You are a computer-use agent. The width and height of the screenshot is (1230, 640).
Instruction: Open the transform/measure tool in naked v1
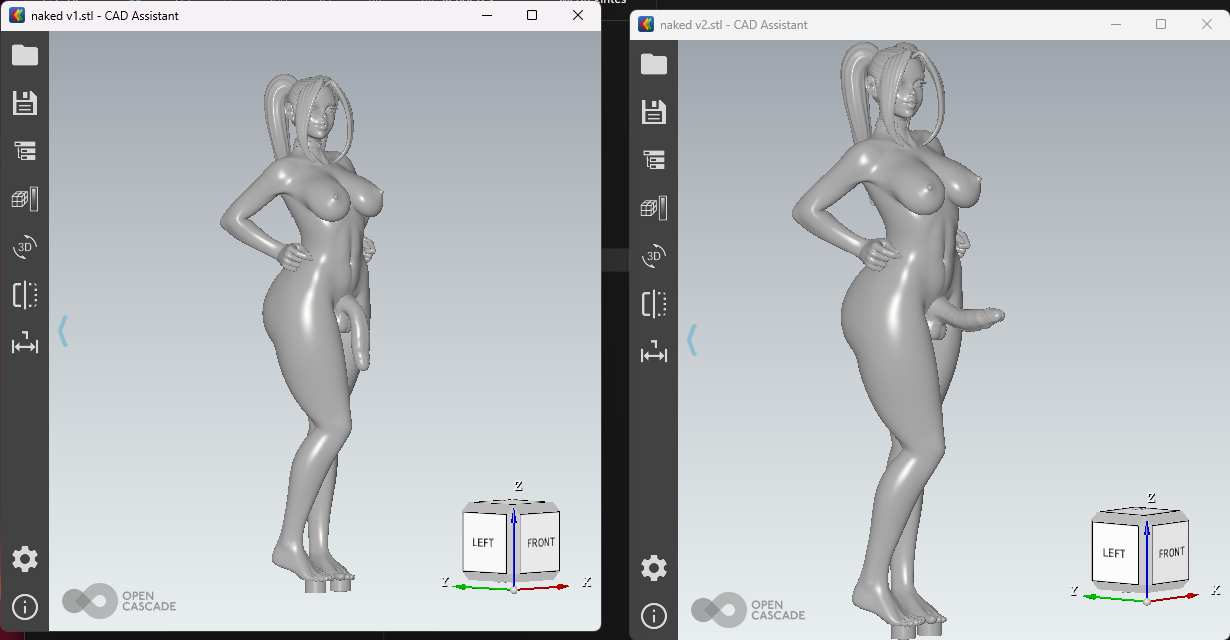24,343
